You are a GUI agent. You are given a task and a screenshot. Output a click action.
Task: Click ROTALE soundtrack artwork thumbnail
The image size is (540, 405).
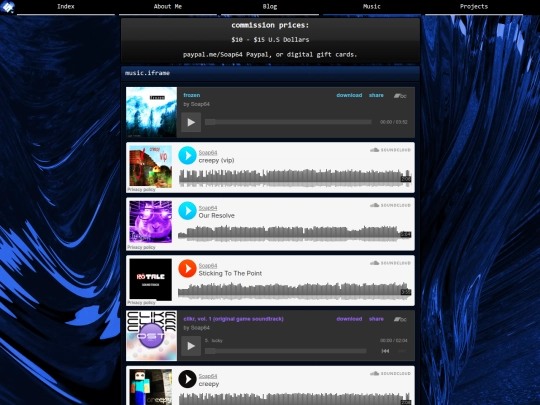[150, 280]
